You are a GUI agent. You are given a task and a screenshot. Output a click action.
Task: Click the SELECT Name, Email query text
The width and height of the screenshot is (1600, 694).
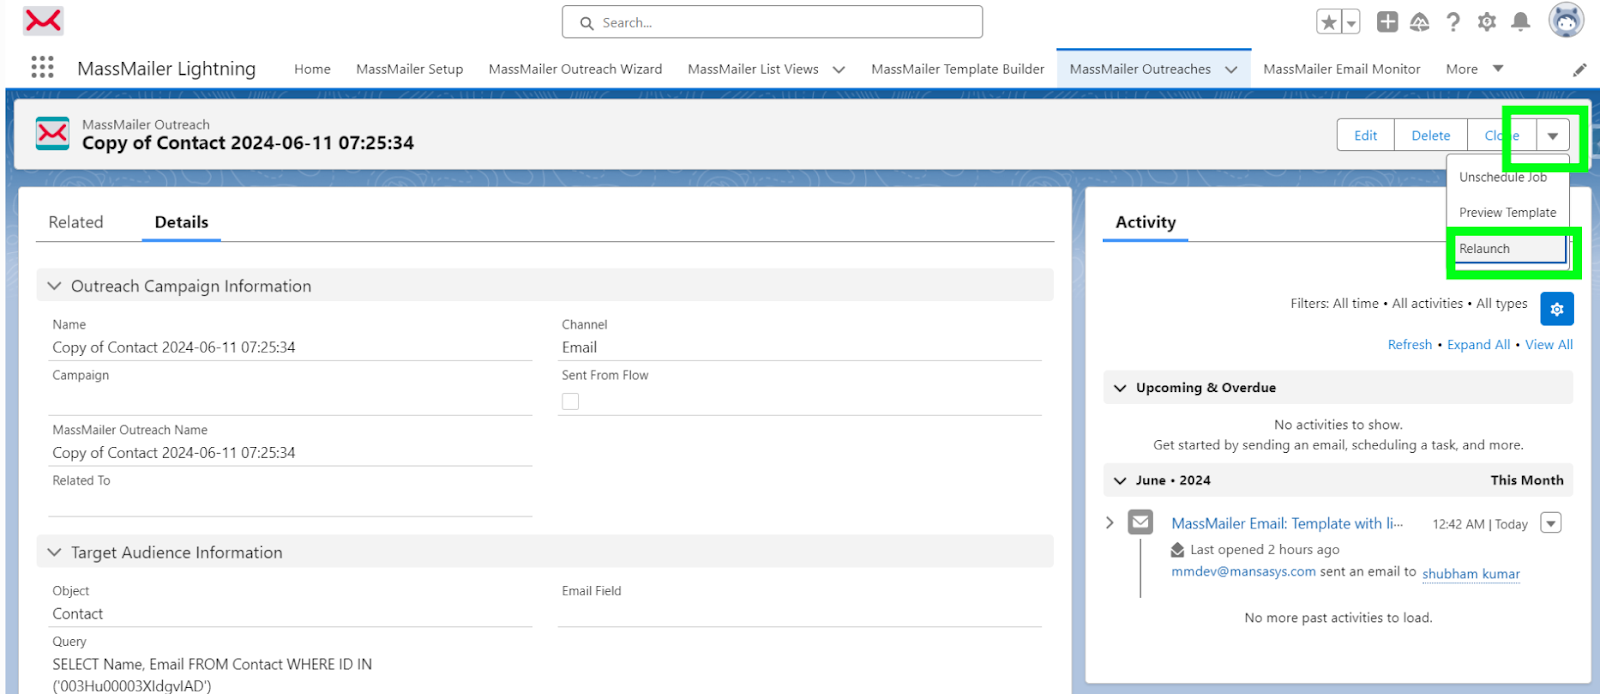tap(212, 675)
